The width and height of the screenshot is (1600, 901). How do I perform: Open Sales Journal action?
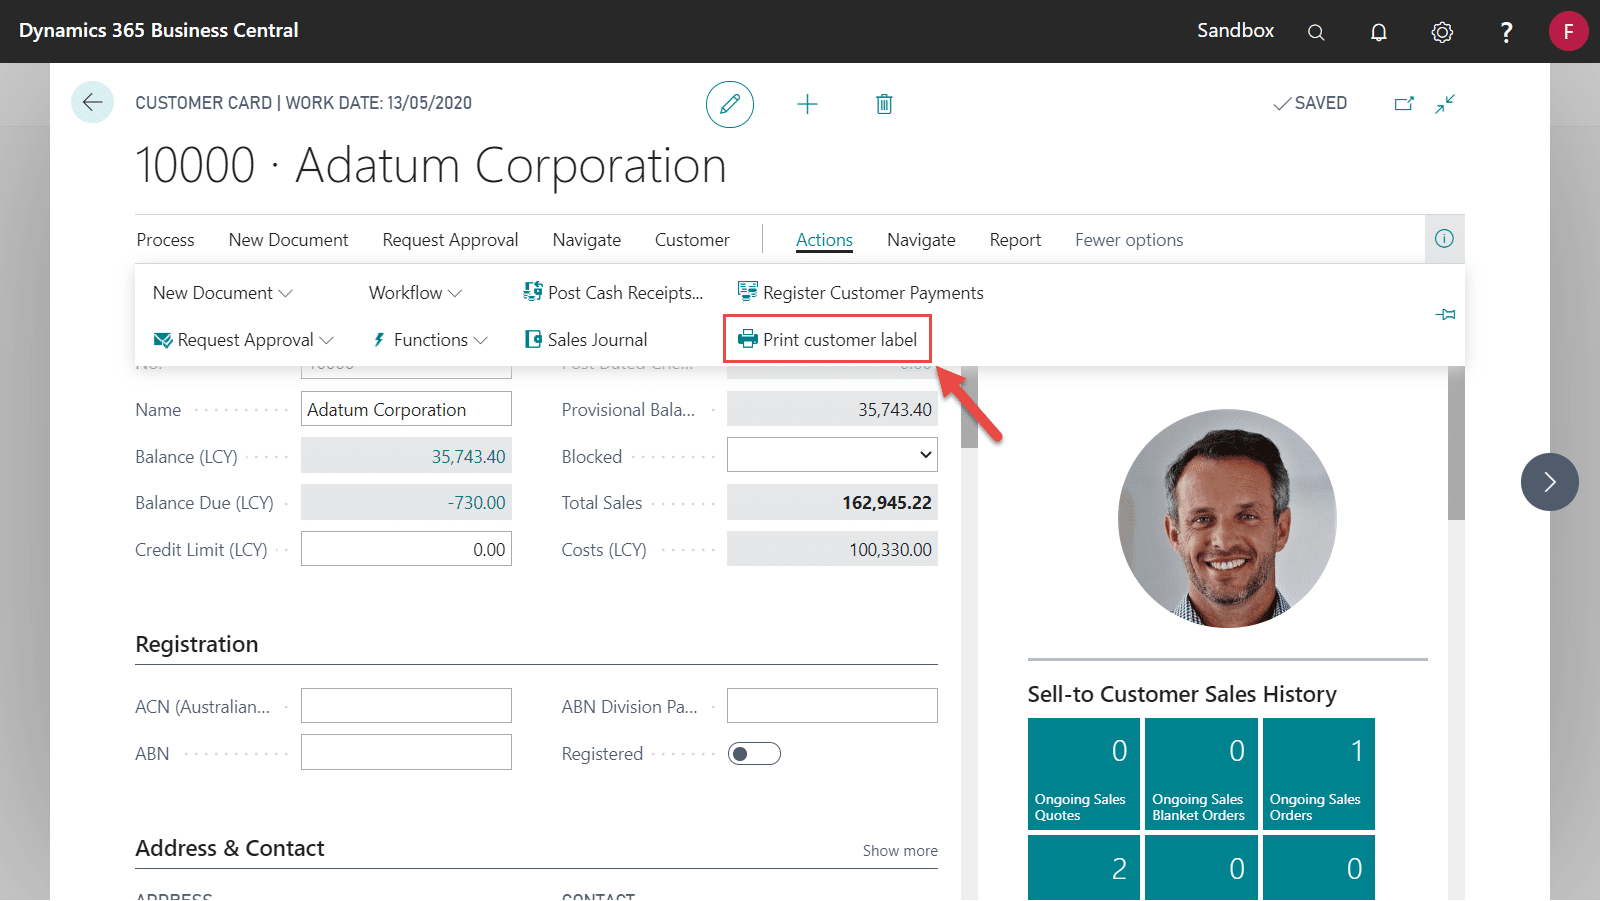(586, 340)
